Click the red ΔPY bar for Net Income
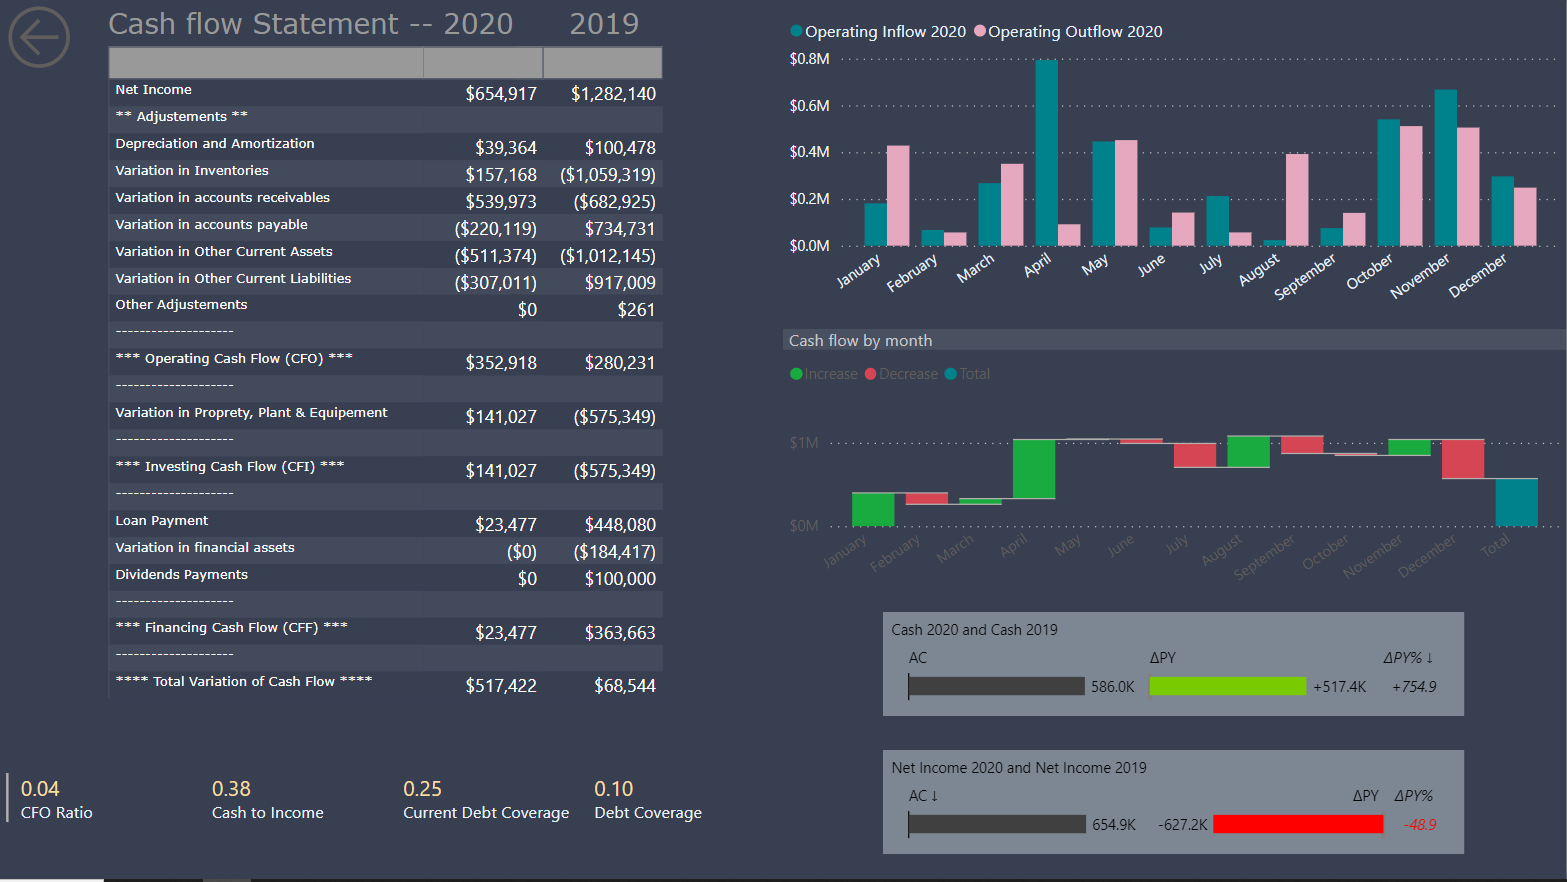Viewport: 1567px width, 882px height. 1297,824
